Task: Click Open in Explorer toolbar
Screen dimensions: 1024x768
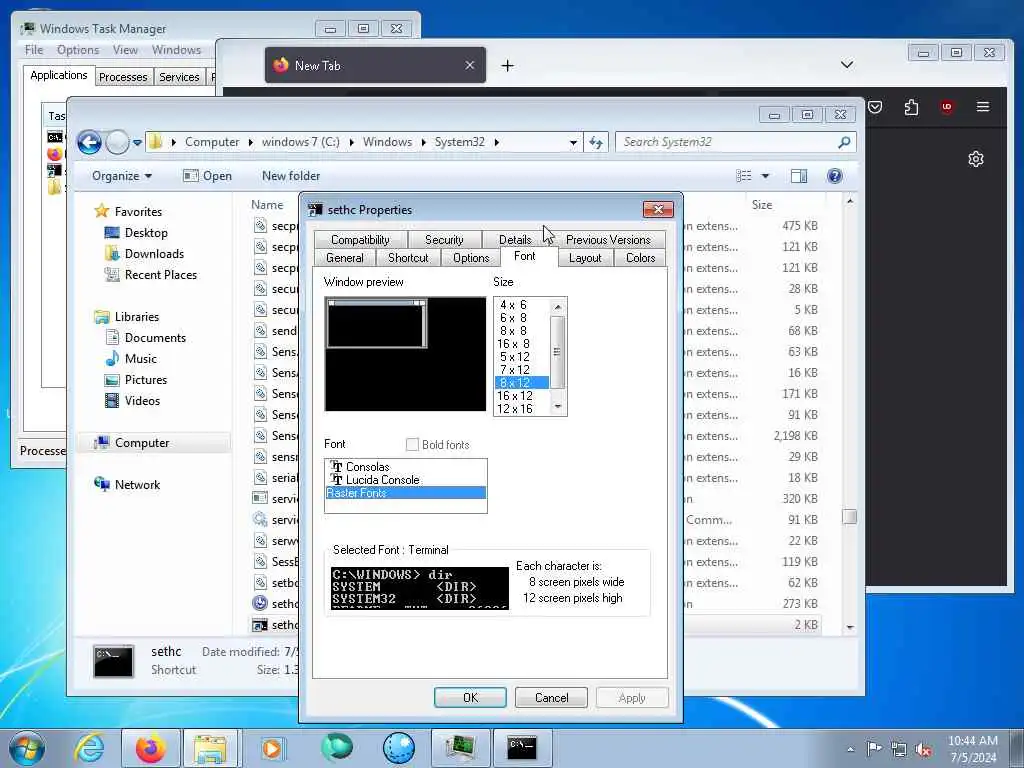Action: pyautogui.click(x=208, y=176)
